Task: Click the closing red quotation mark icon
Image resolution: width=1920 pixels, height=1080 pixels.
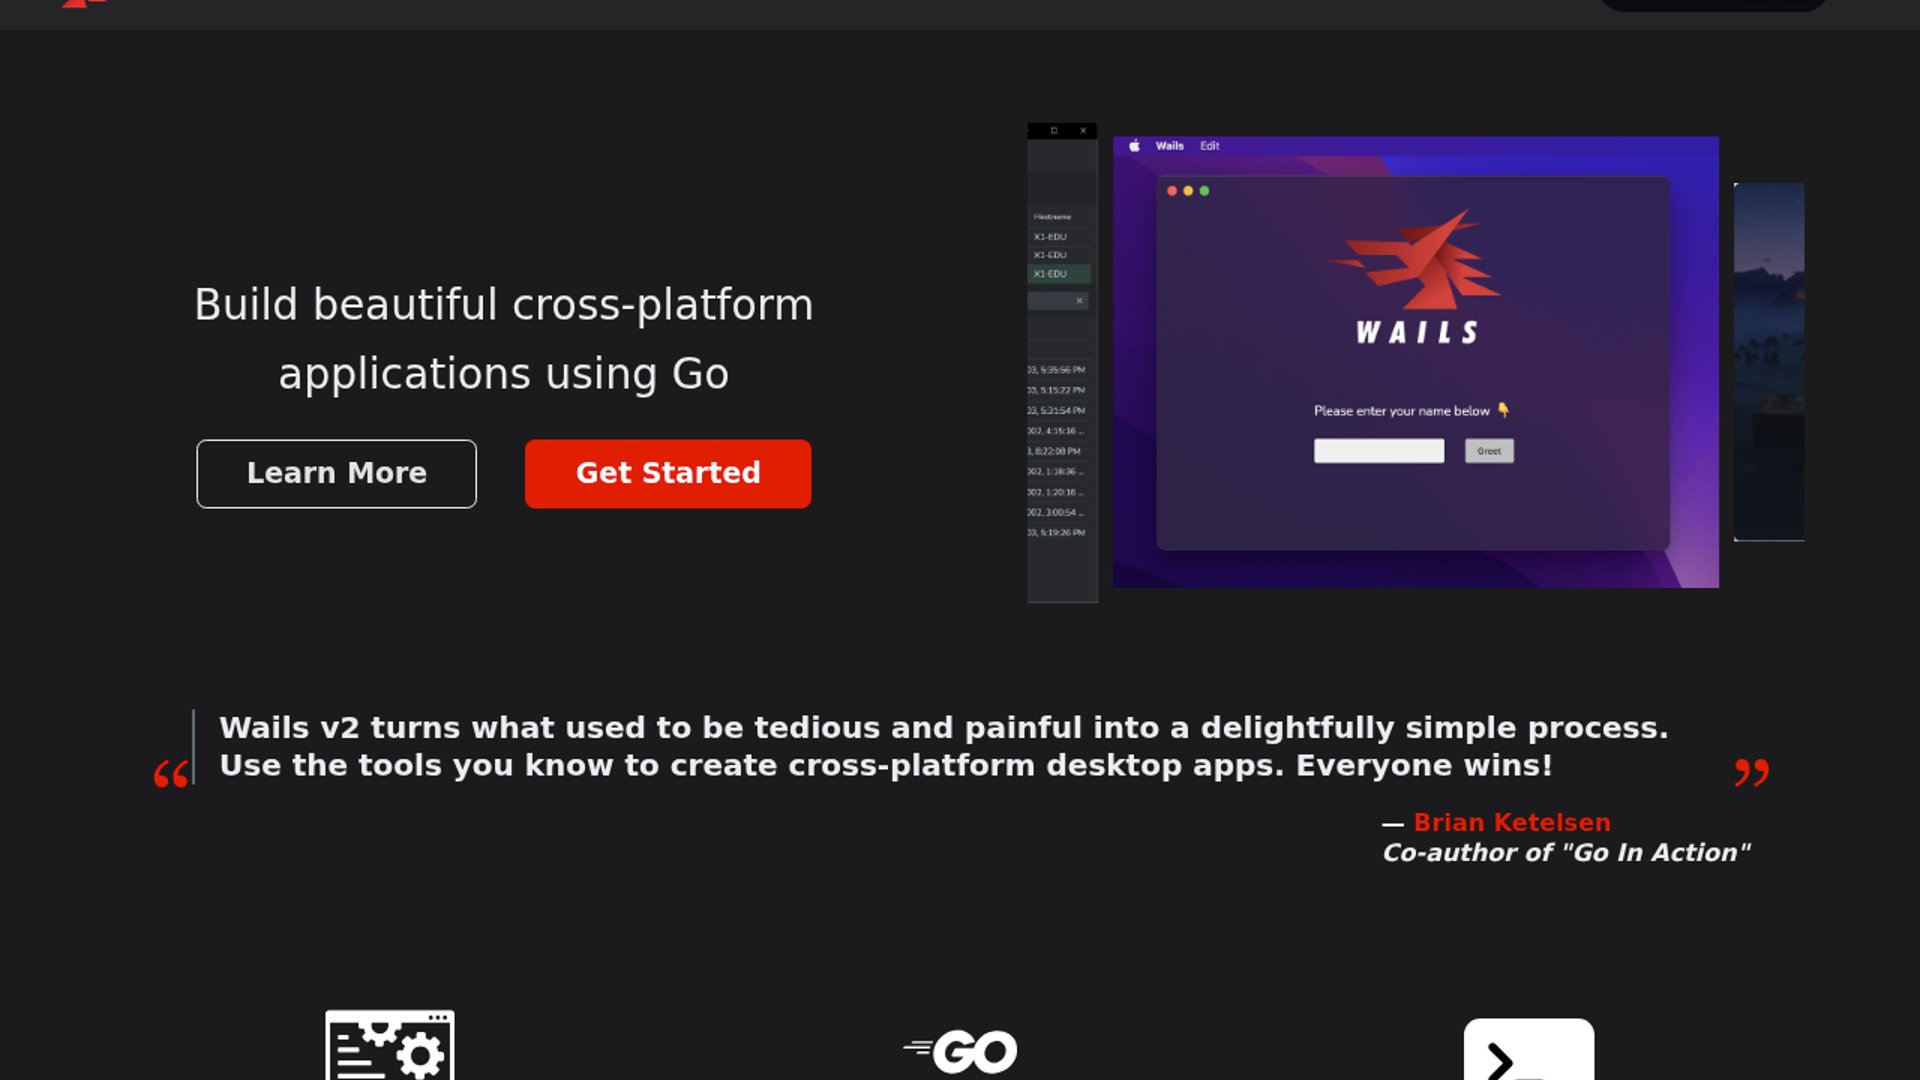Action: point(1751,772)
